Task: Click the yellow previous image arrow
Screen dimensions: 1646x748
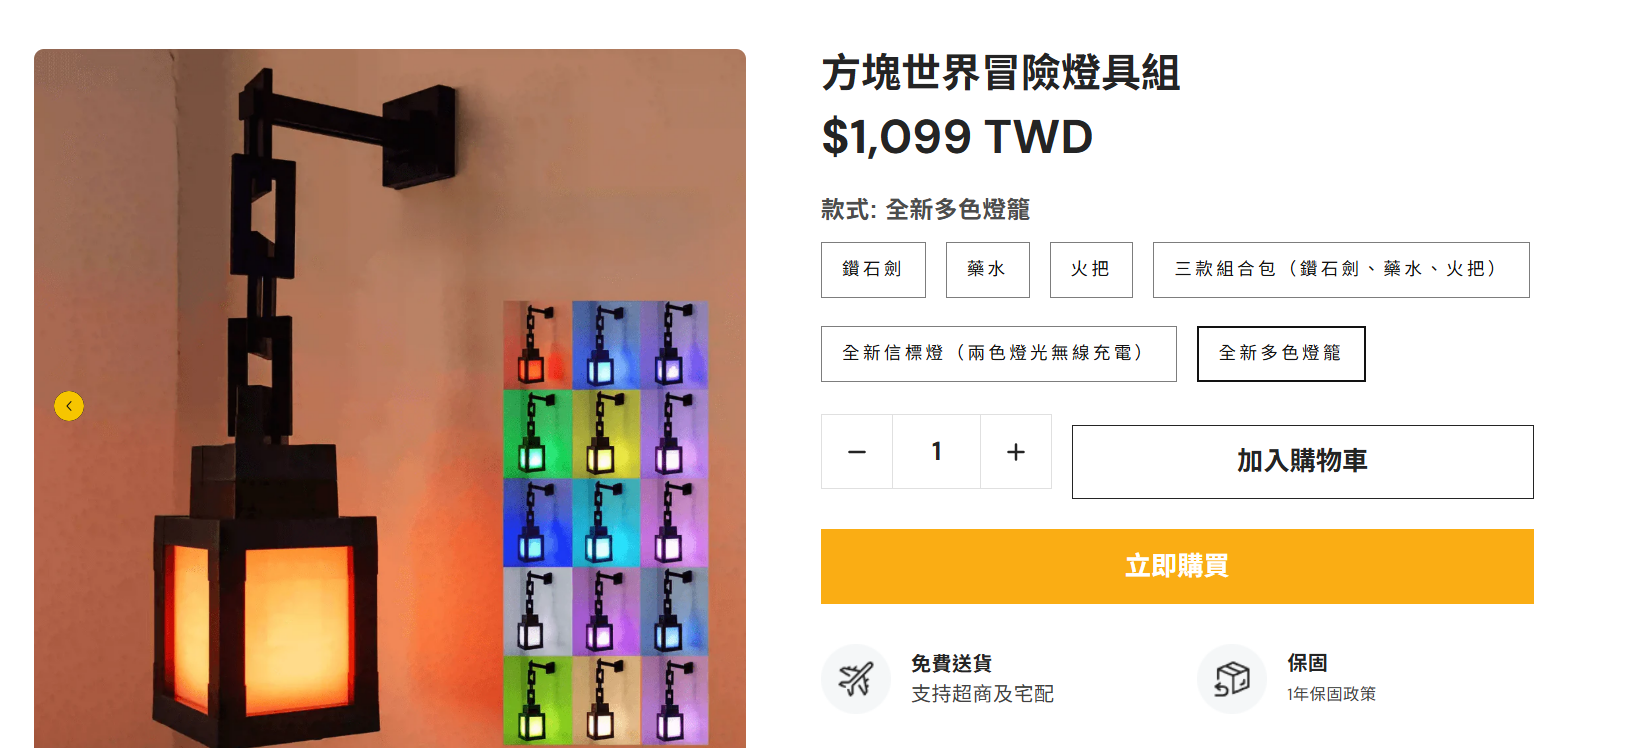Action: [x=69, y=406]
